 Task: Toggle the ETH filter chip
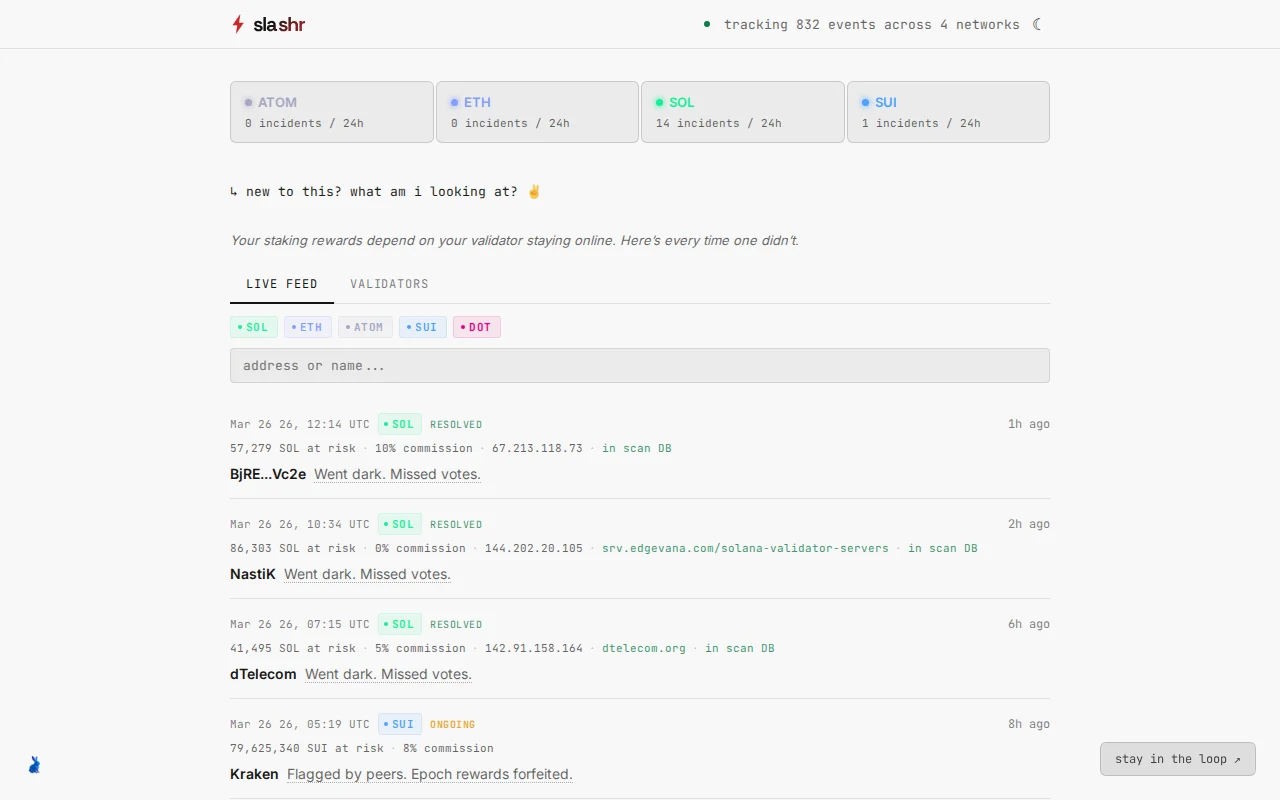pyautogui.click(x=308, y=327)
